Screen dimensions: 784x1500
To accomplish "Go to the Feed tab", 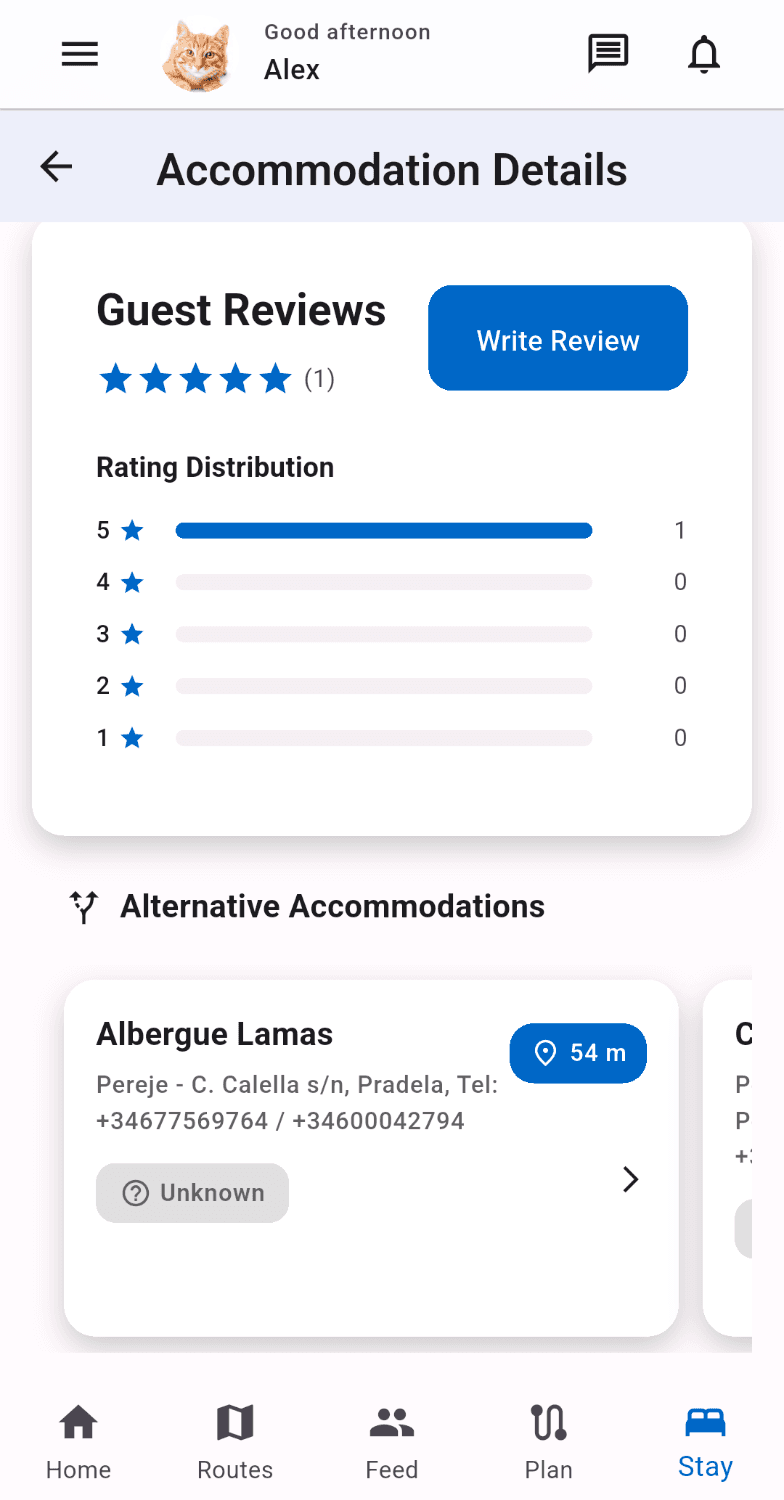I will (x=391, y=1442).
